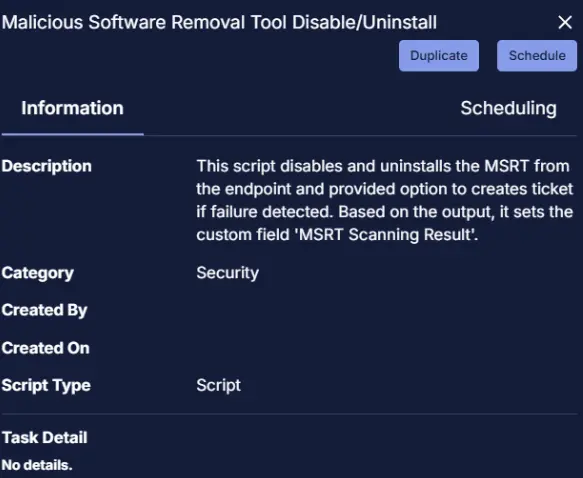The image size is (583, 478).
Task: Click the Script Type label
Action: coord(46,385)
